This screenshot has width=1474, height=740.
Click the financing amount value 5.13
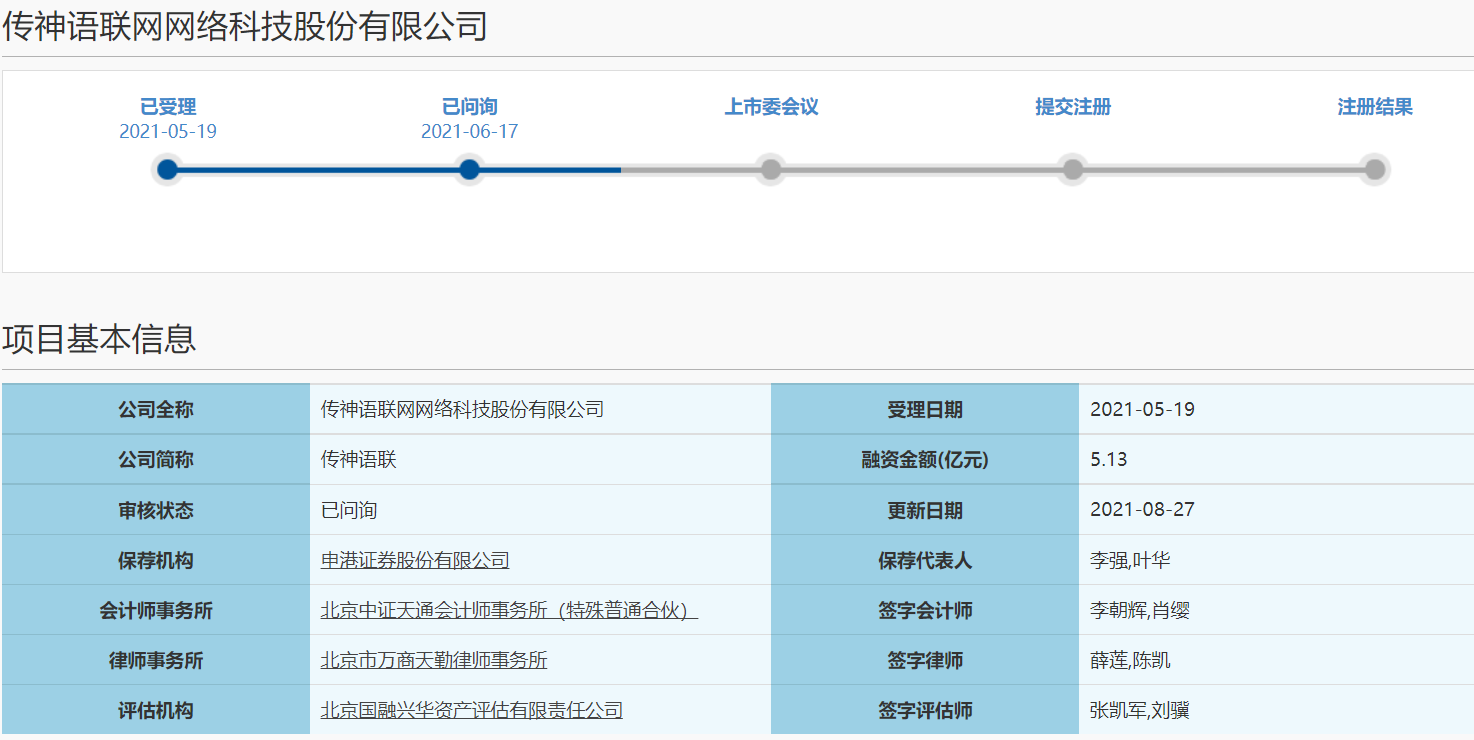(x=1109, y=460)
